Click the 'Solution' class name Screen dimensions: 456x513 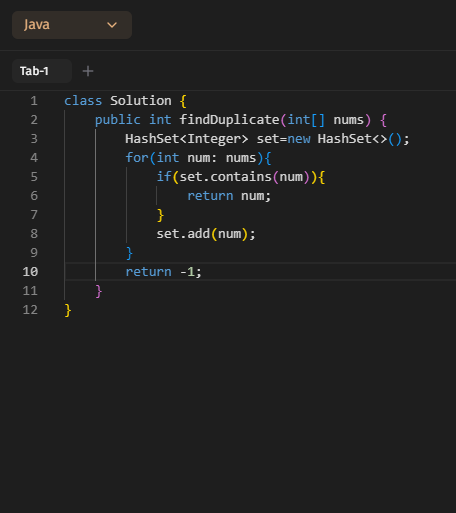(x=141, y=101)
